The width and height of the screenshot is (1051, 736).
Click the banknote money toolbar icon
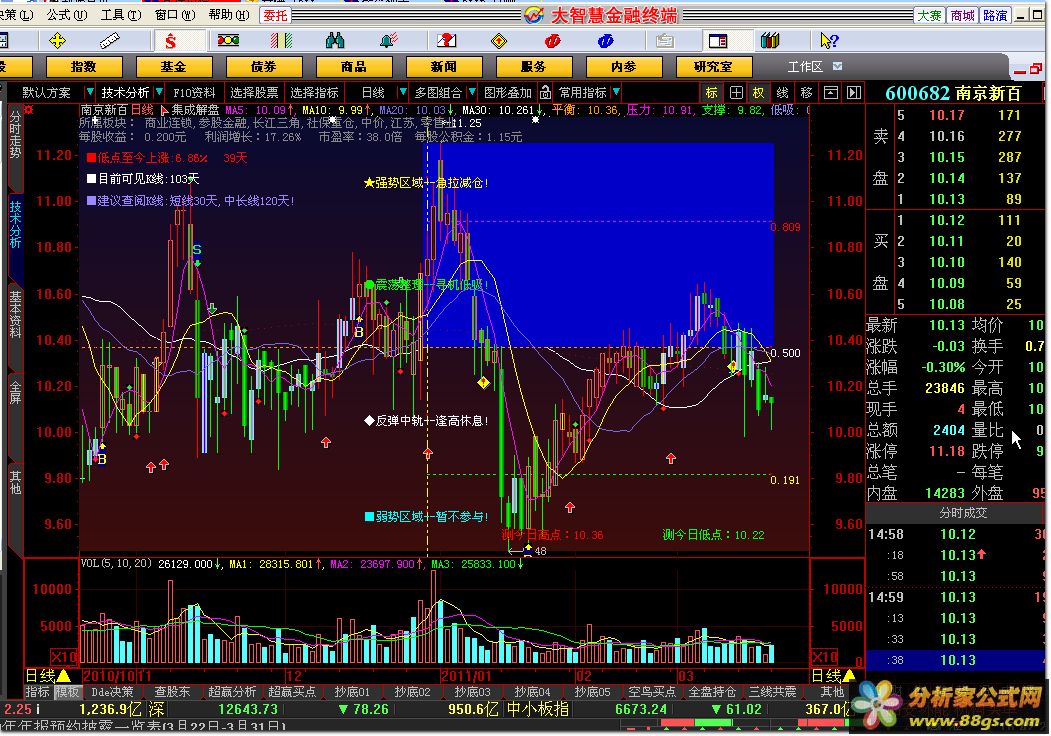pos(228,41)
